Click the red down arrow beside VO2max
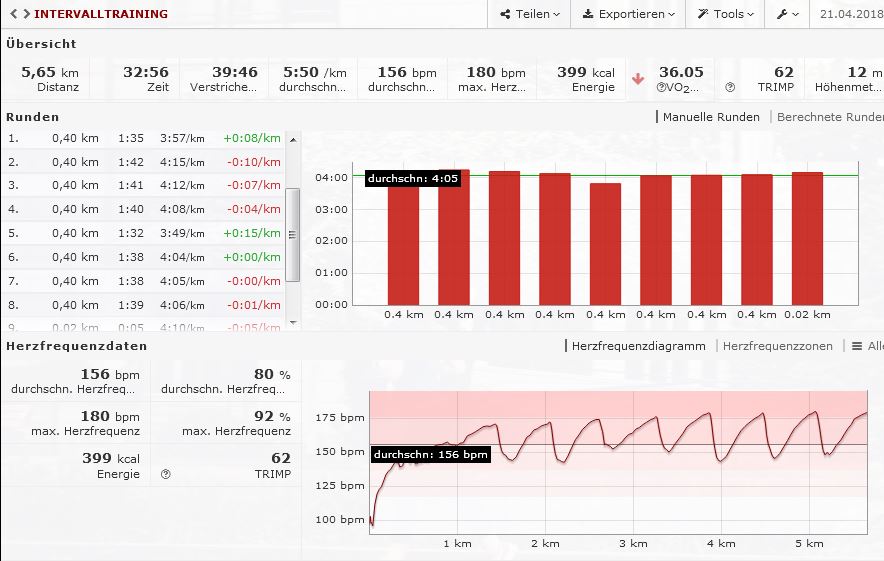Viewport: 884px width, 561px height. [x=638, y=79]
